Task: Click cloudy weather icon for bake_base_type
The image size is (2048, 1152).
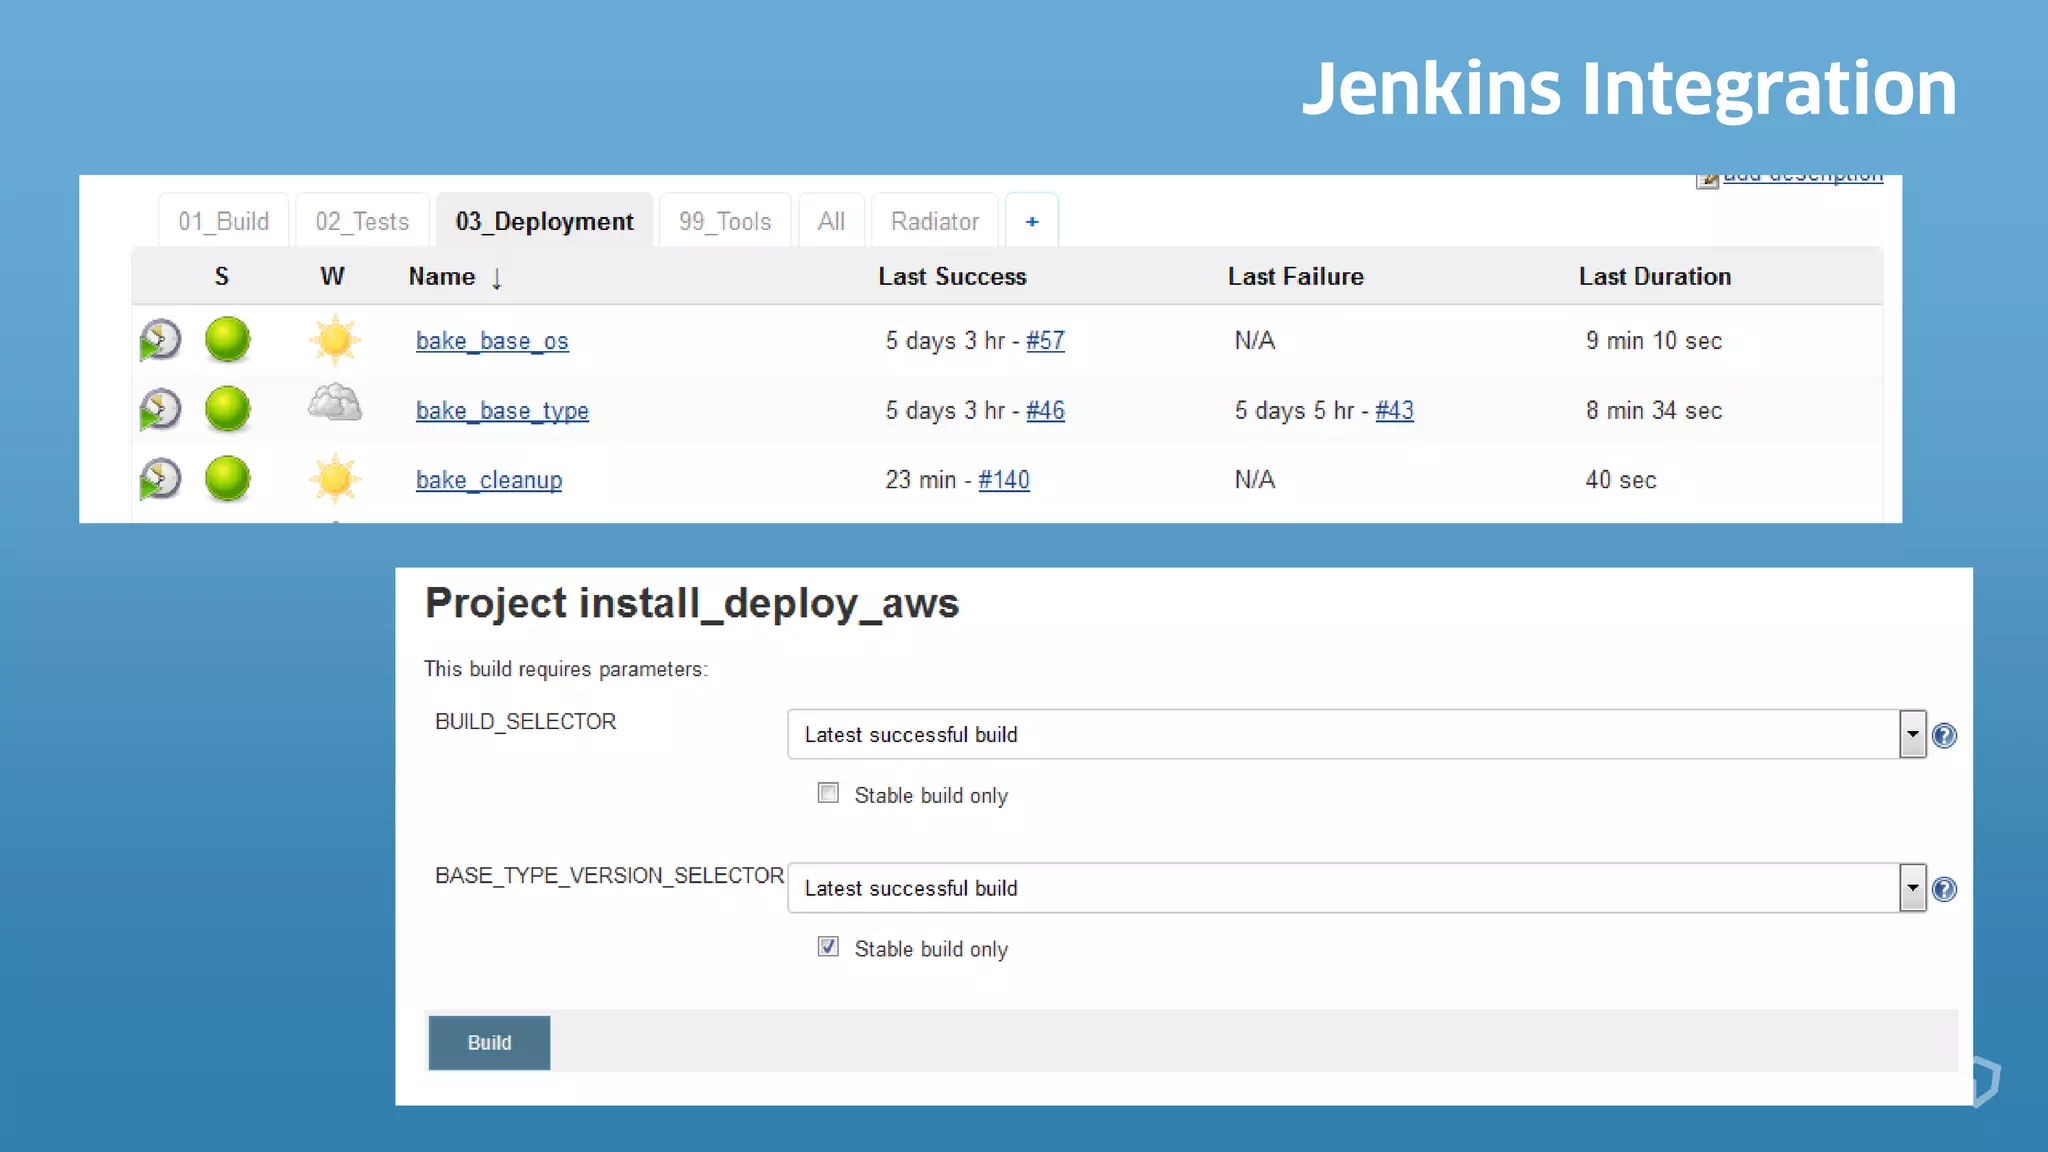Action: pos(334,405)
